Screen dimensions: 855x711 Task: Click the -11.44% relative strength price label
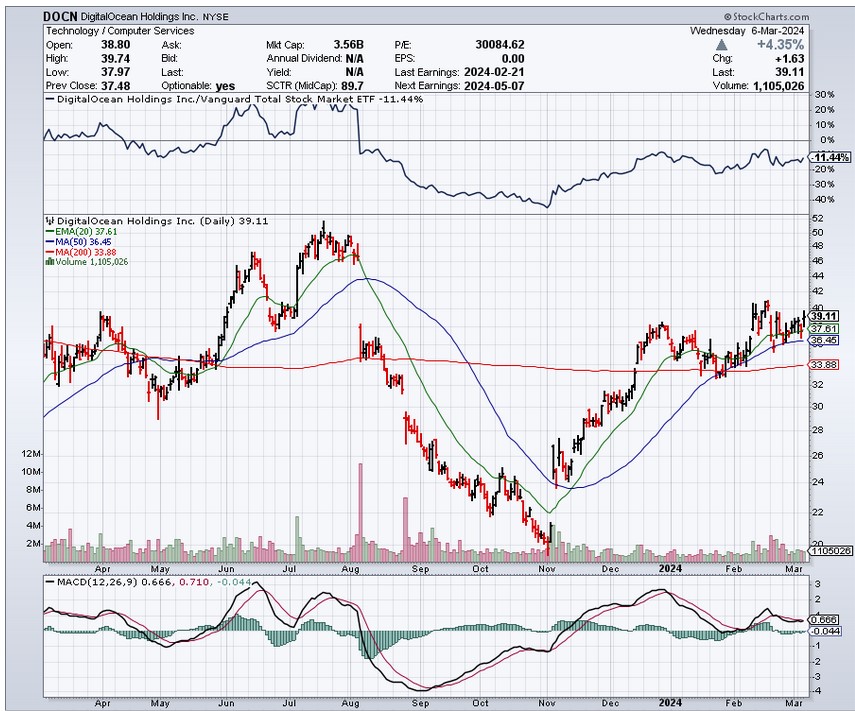pos(832,158)
